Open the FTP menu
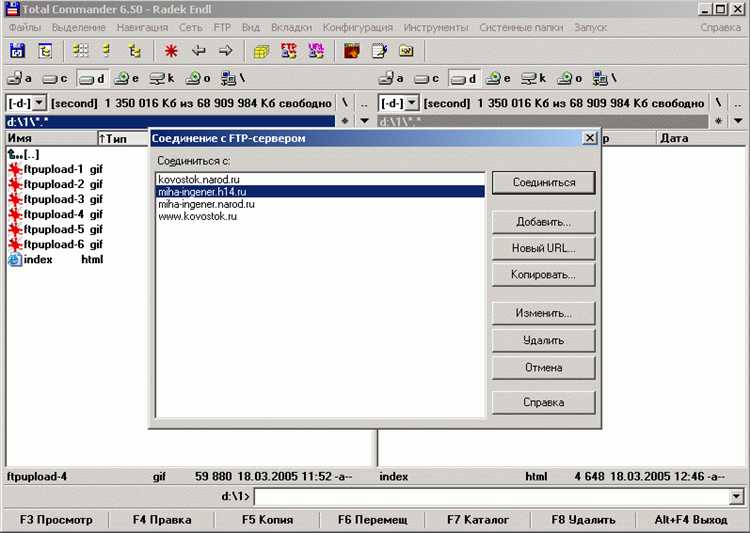This screenshot has width=750, height=533. [222, 27]
